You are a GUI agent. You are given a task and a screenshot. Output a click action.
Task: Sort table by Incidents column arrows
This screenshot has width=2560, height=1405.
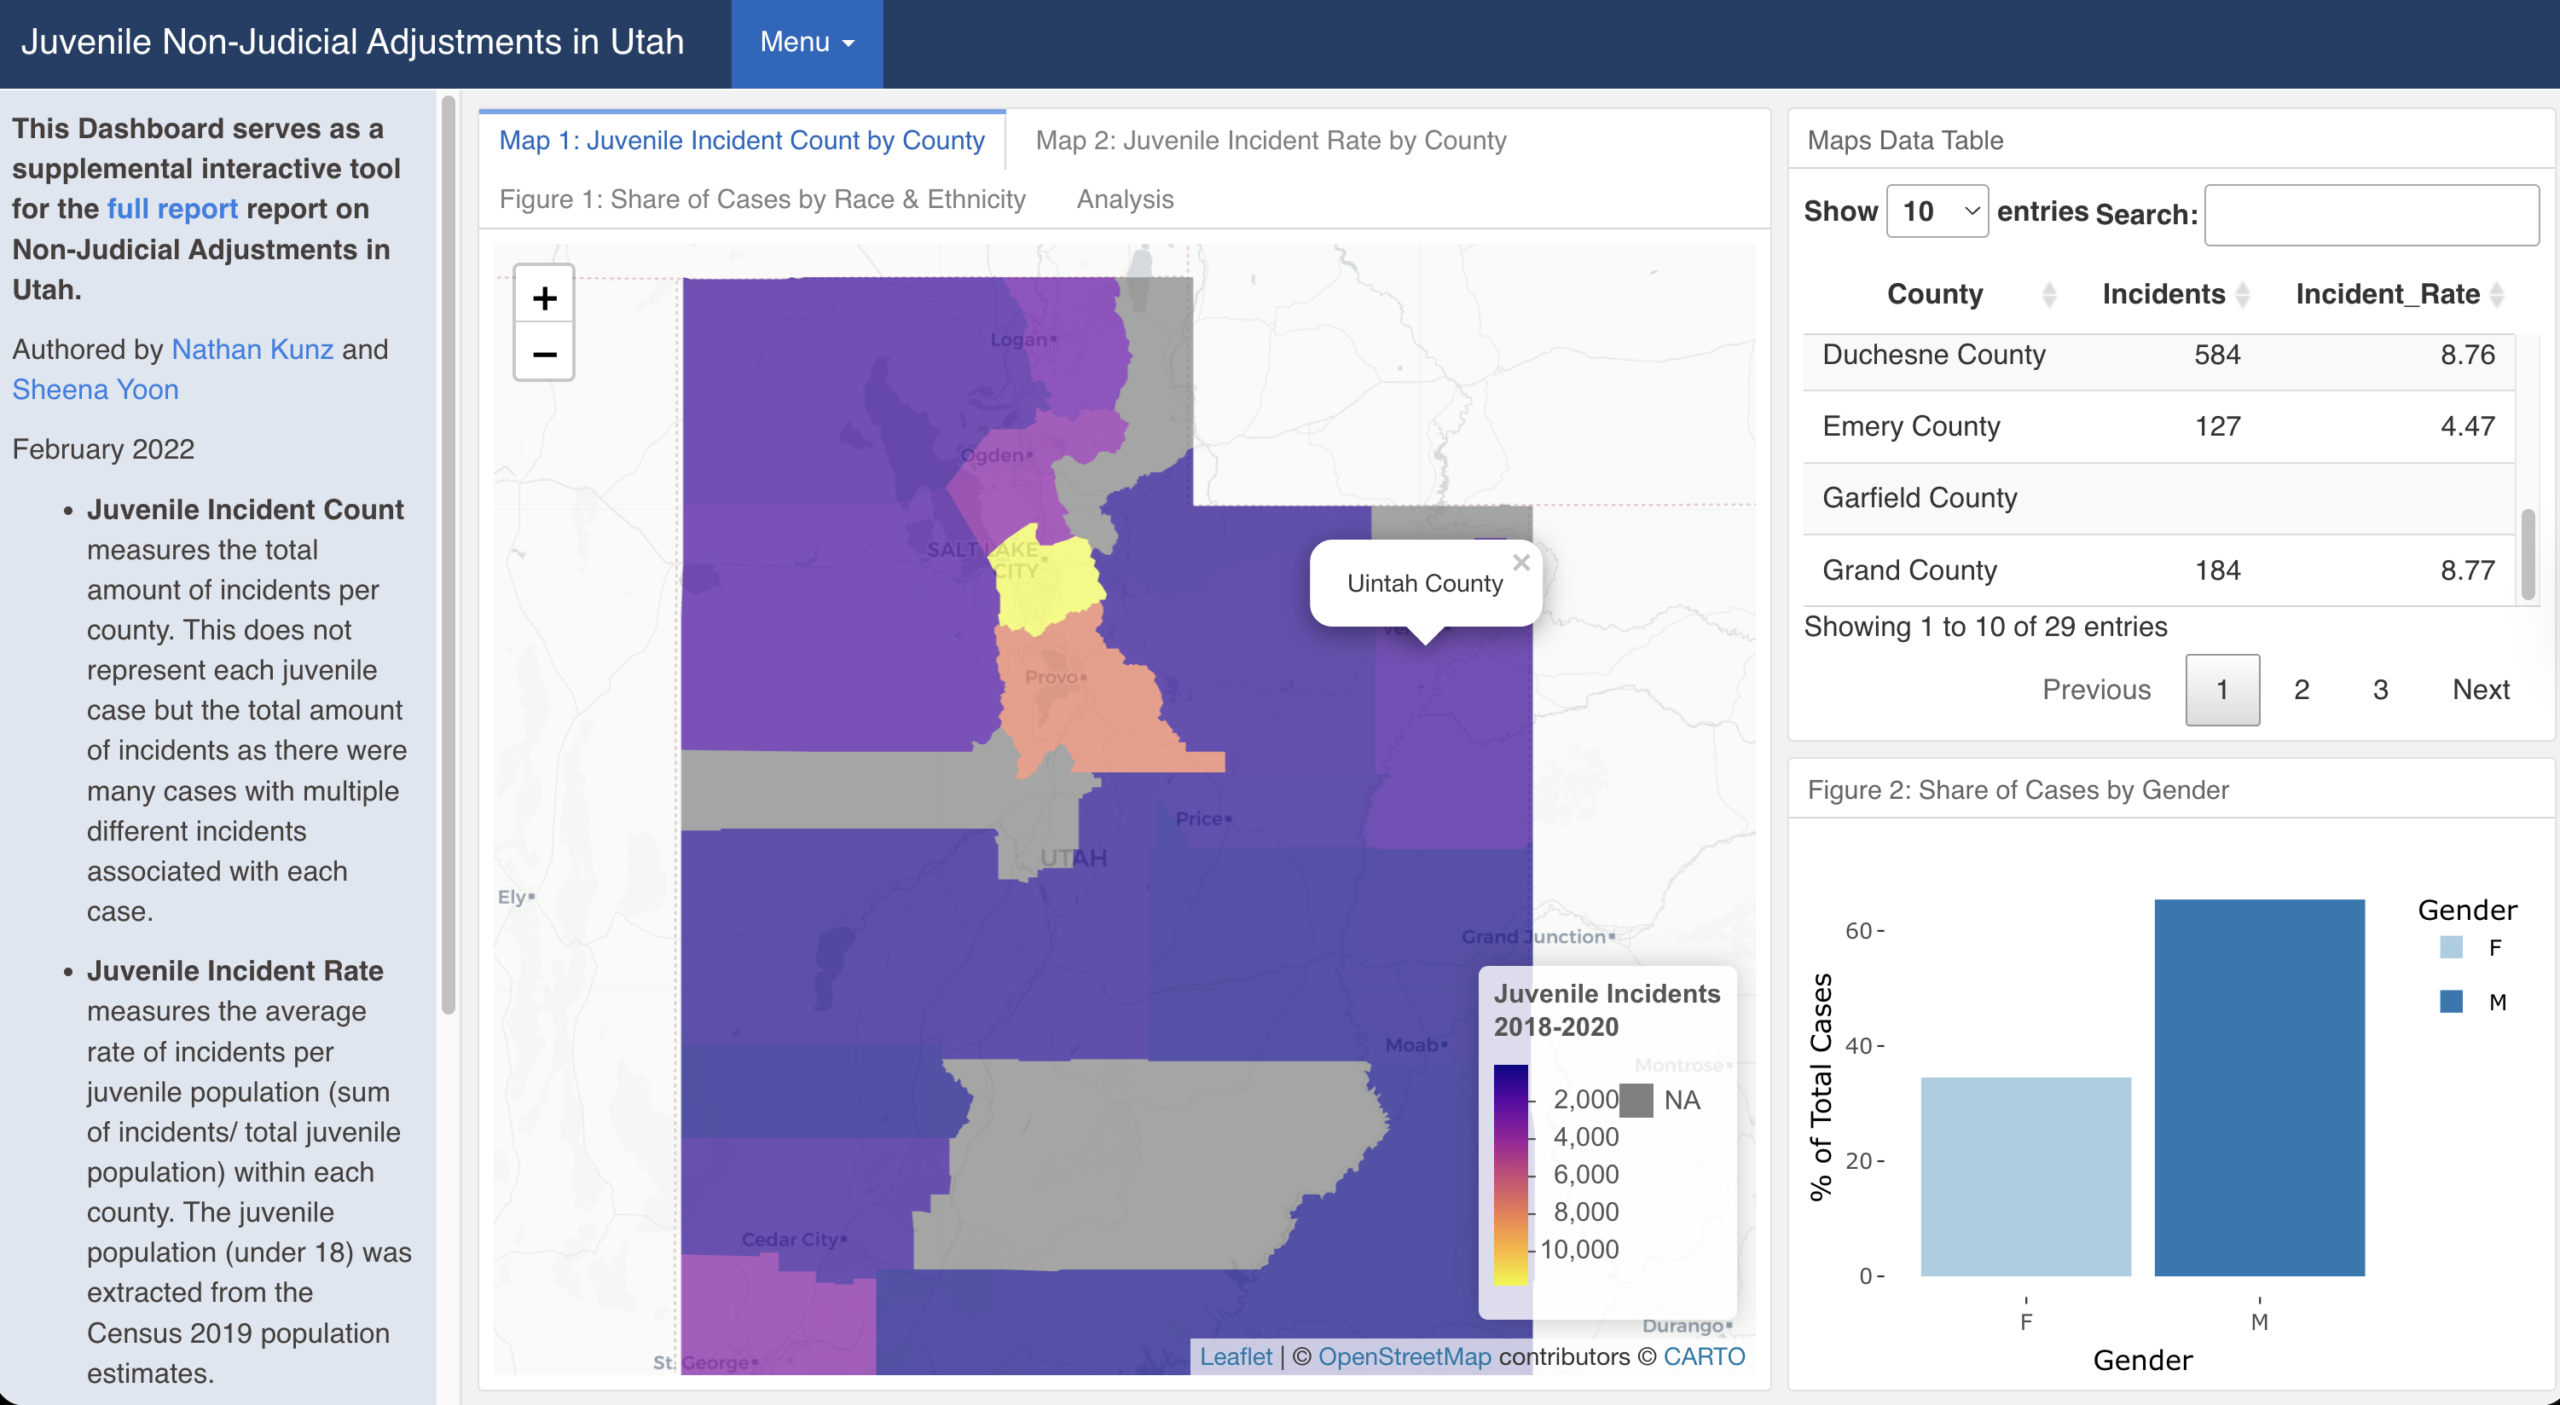[x=2242, y=294]
